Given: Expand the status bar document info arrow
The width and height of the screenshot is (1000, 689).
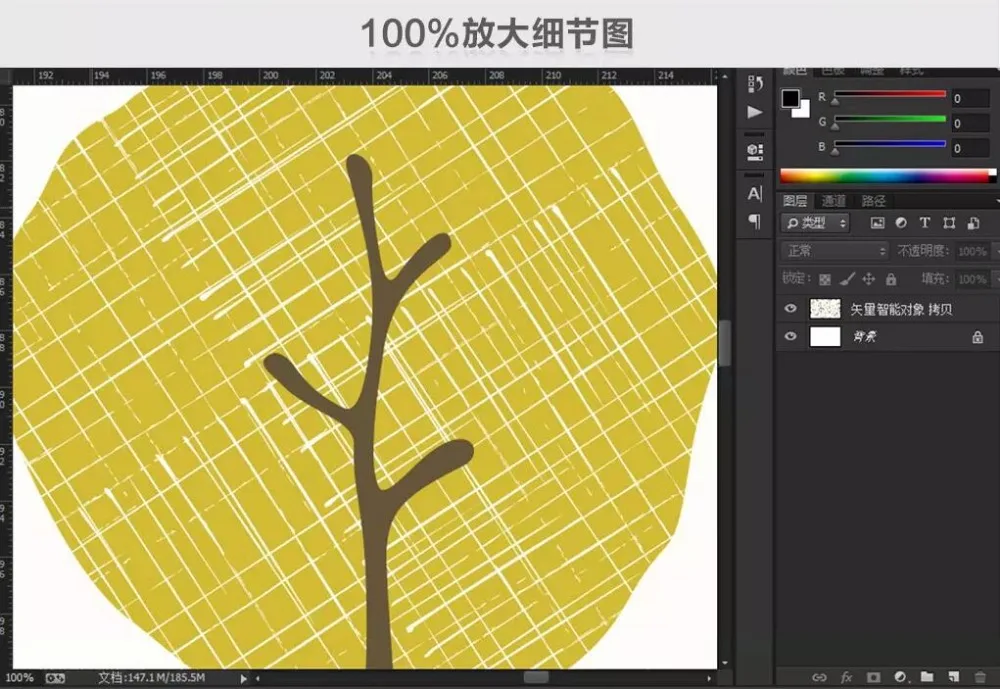Looking at the screenshot, I should point(243,679).
